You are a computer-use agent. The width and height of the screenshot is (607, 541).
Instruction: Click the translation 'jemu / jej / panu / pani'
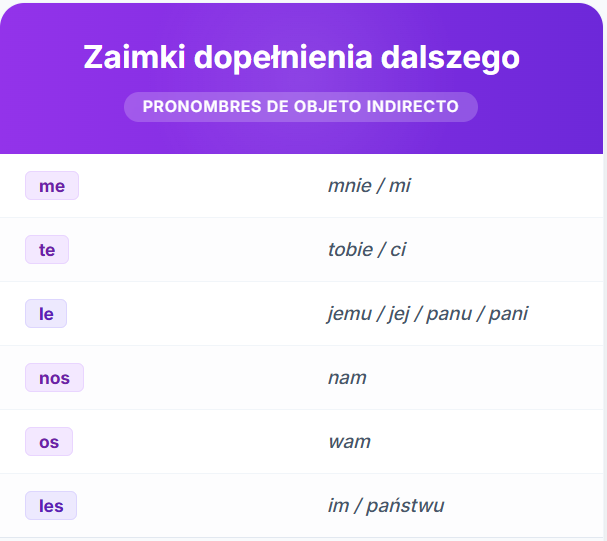[x=427, y=314]
